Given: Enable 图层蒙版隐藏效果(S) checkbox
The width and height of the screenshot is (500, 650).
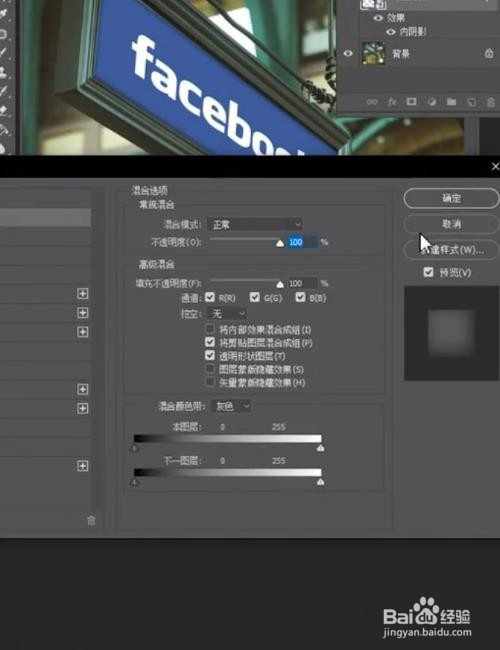Looking at the screenshot, I should point(210,369).
